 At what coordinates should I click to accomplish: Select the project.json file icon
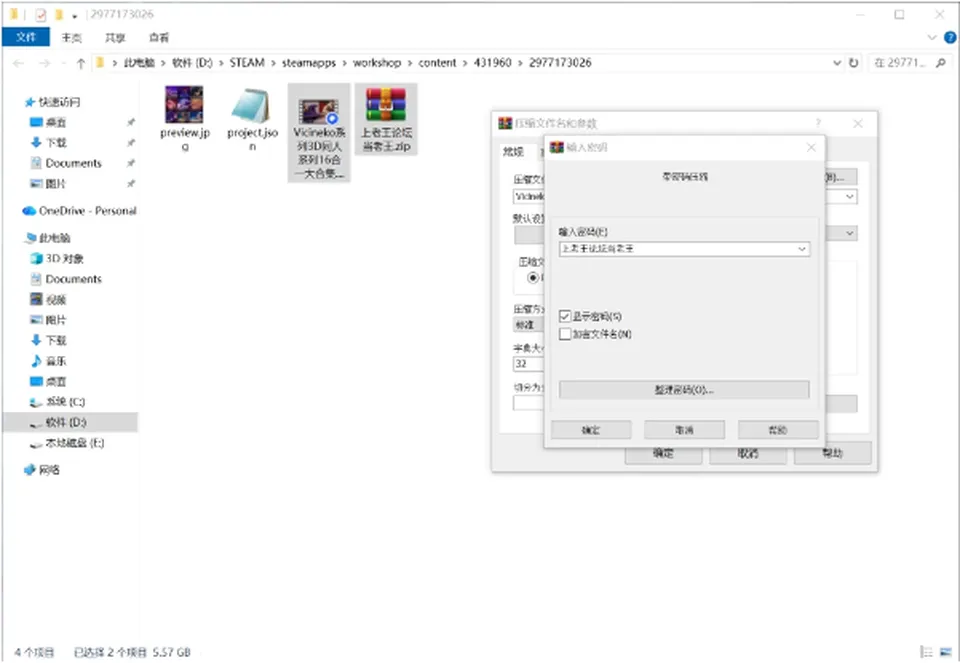click(x=252, y=105)
